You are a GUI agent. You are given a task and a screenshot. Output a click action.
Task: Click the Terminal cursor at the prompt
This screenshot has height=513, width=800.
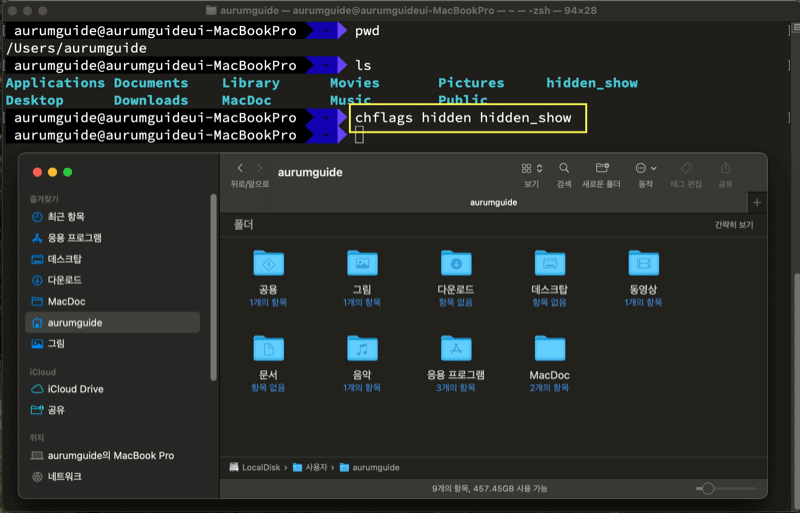(359, 135)
